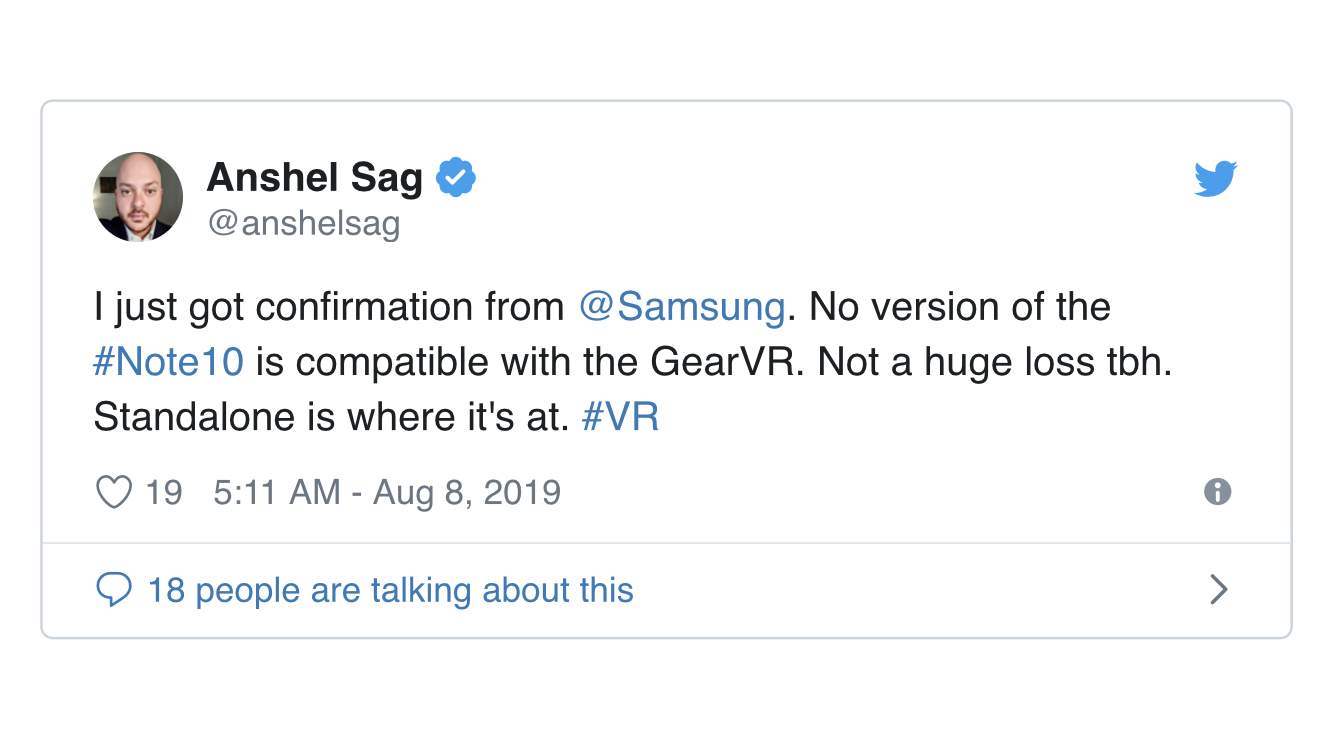
Task: Click the "Not a huge loss tbh" phrase
Action: click(x=994, y=361)
